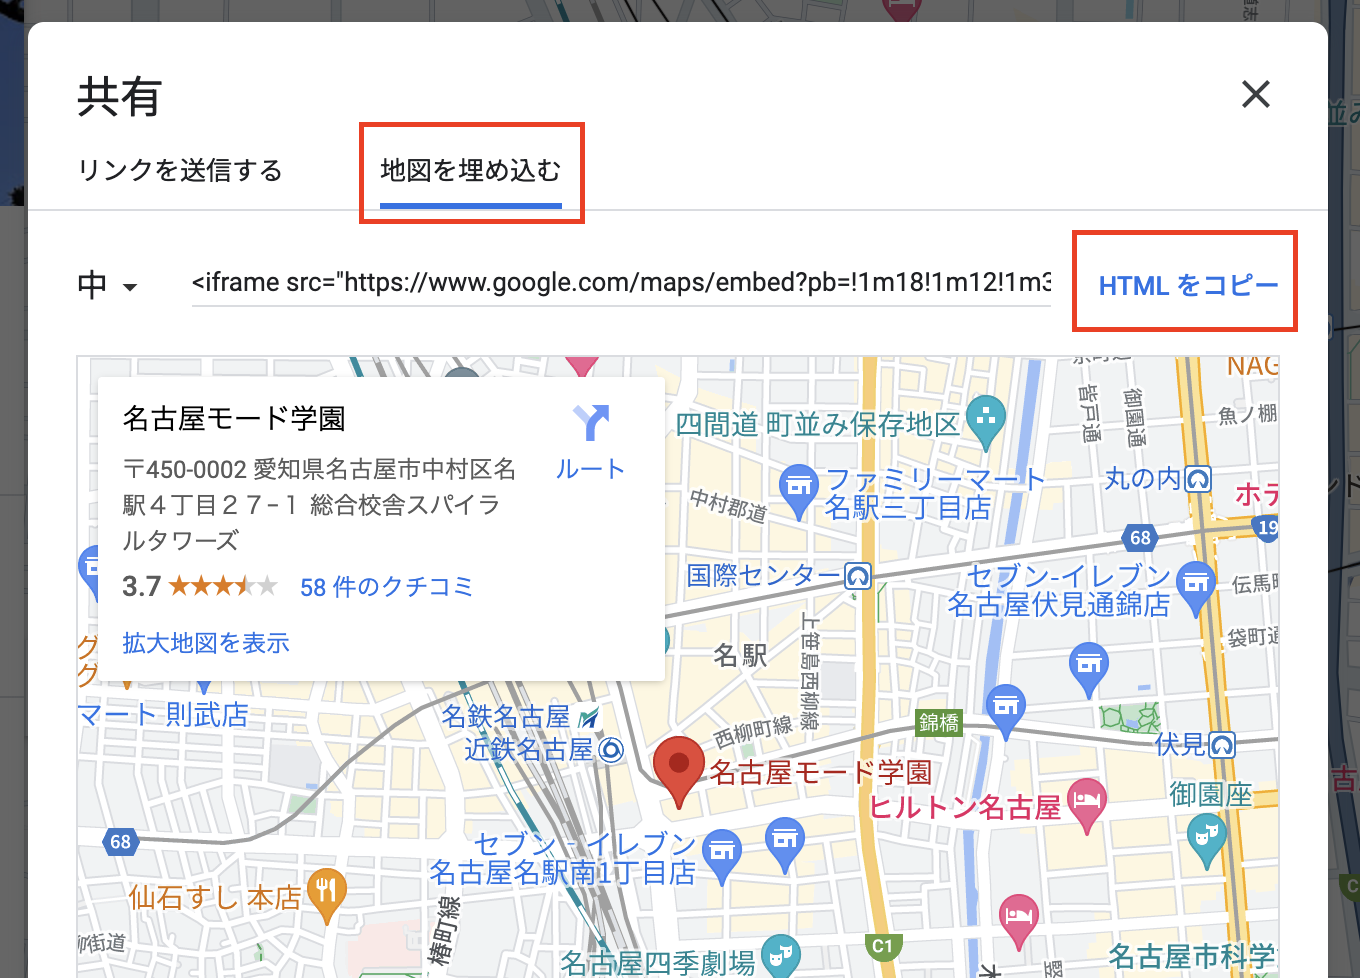The image size is (1360, 978).
Task: Click the ファミリーマート 名駅三丁目店 store pin
Action: tap(798, 488)
